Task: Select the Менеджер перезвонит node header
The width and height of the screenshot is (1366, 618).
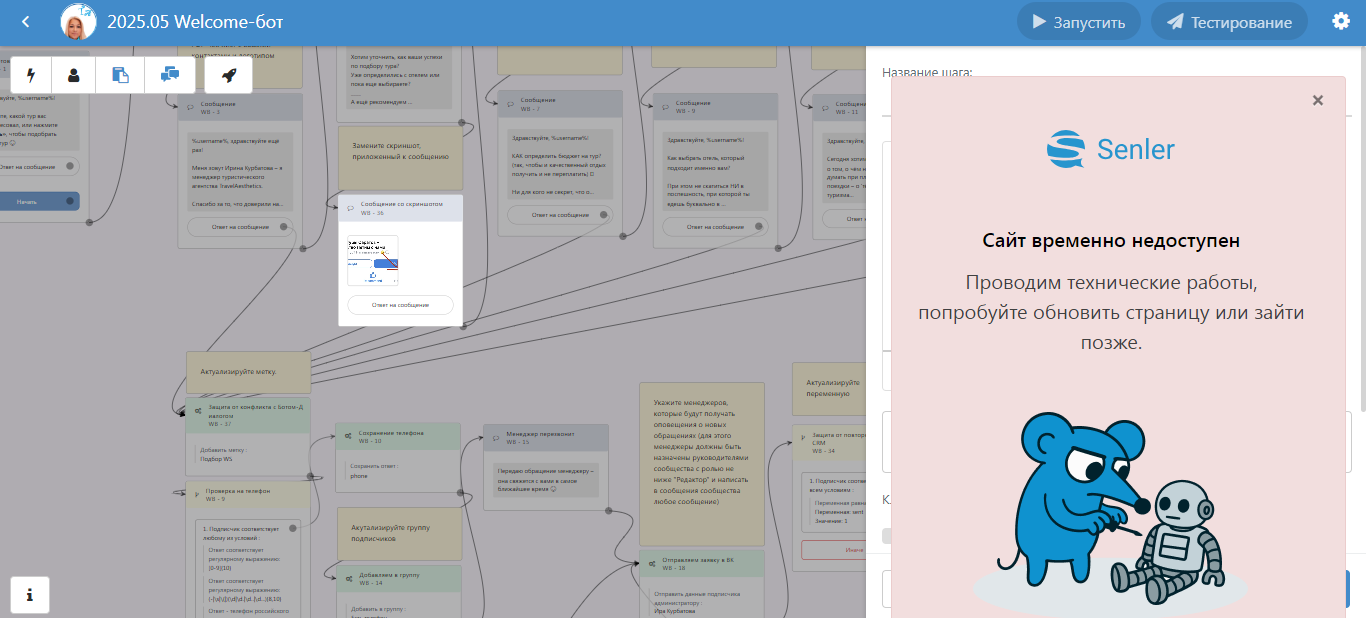Action: point(546,437)
